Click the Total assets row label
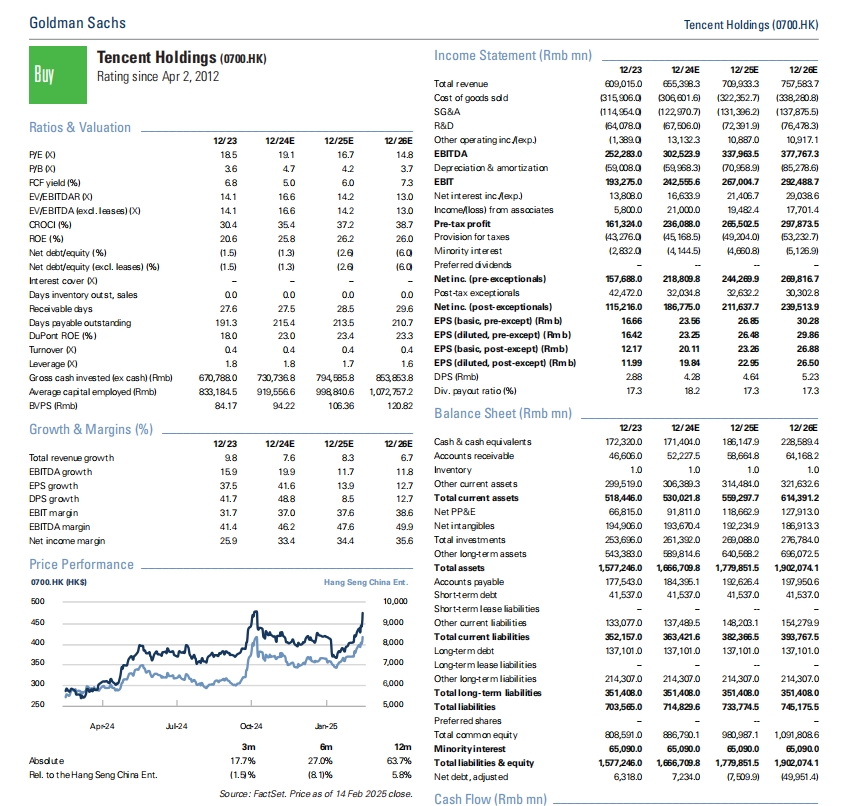The width and height of the screenshot is (845, 806). [459, 568]
